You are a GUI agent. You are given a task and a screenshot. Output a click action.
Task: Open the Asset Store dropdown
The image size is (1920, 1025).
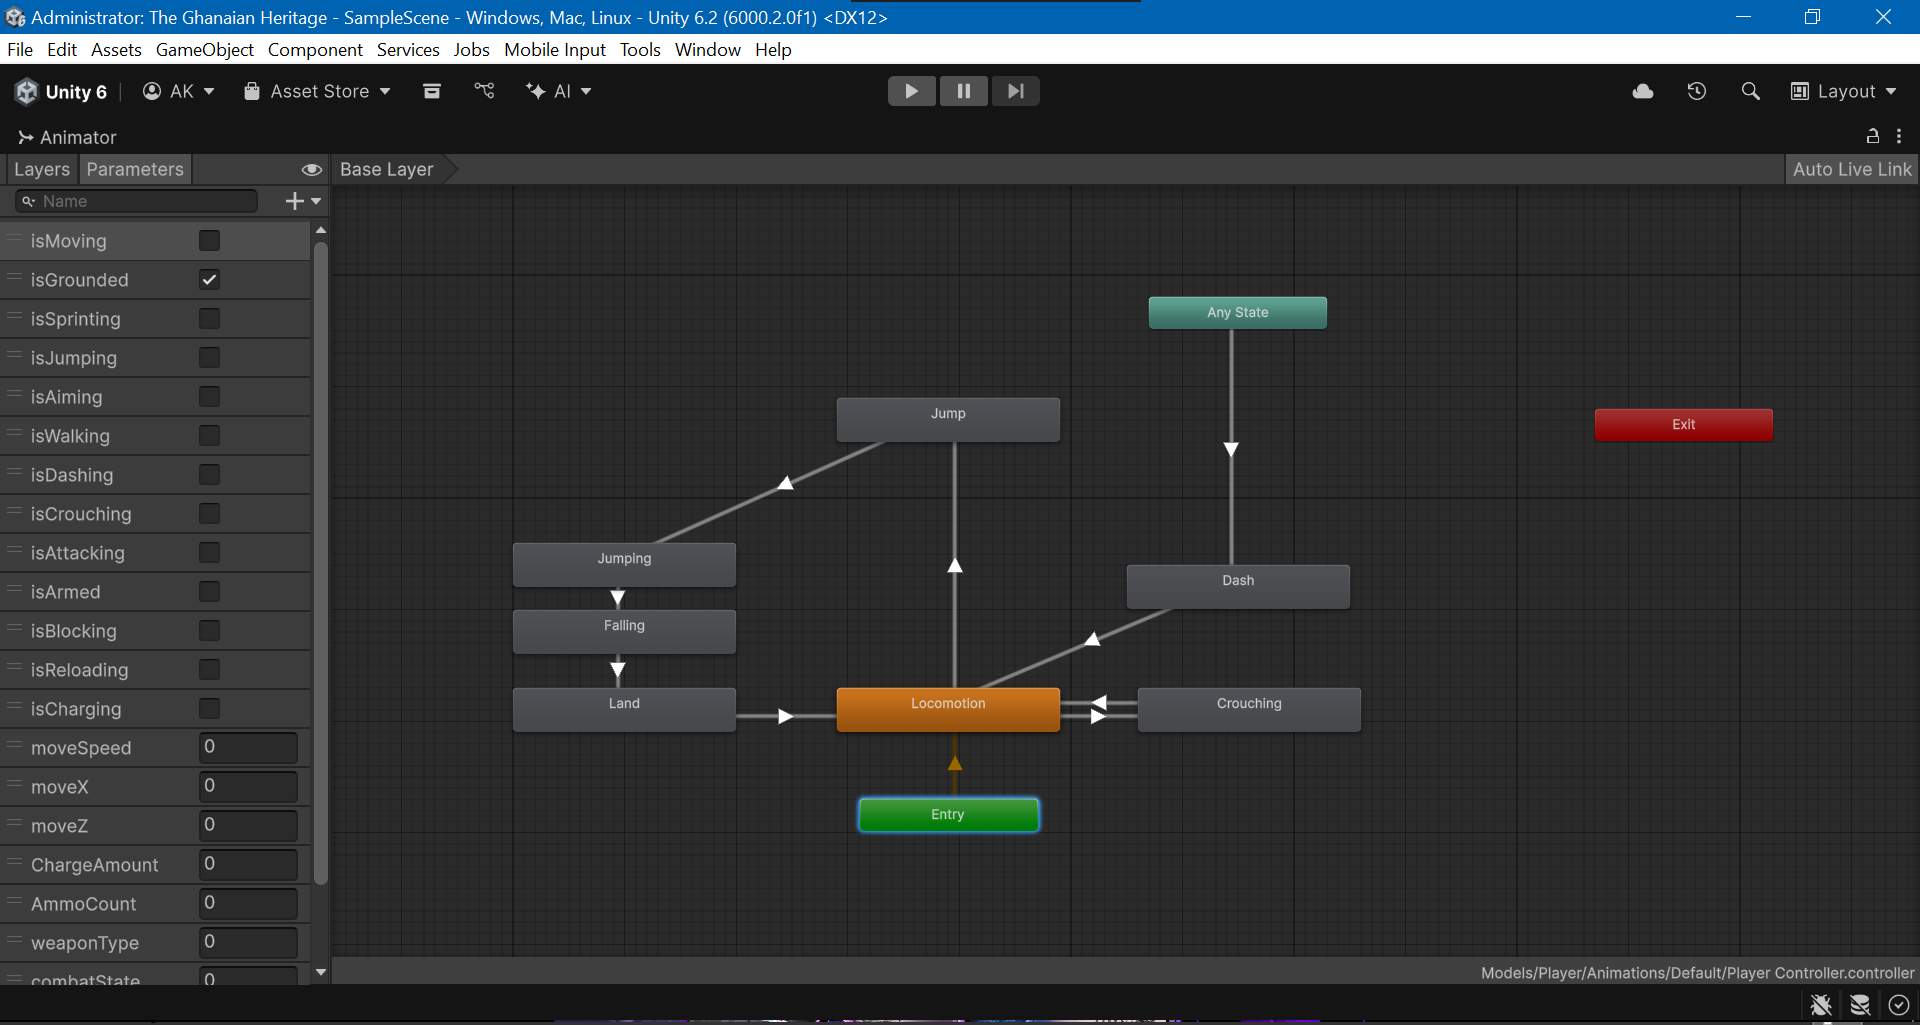(317, 91)
